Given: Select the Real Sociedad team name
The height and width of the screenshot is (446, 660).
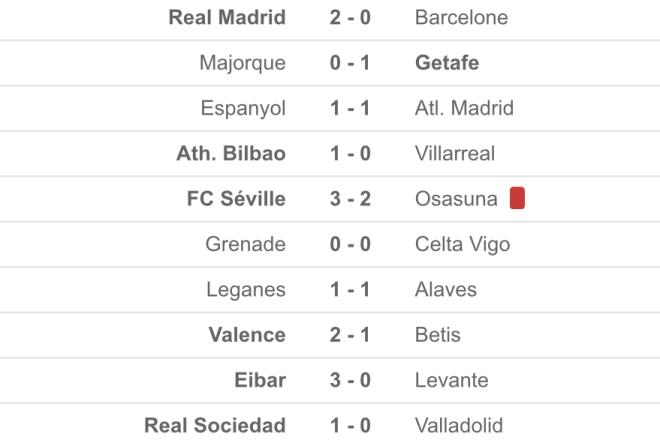Looking at the screenshot, I should [x=215, y=425].
